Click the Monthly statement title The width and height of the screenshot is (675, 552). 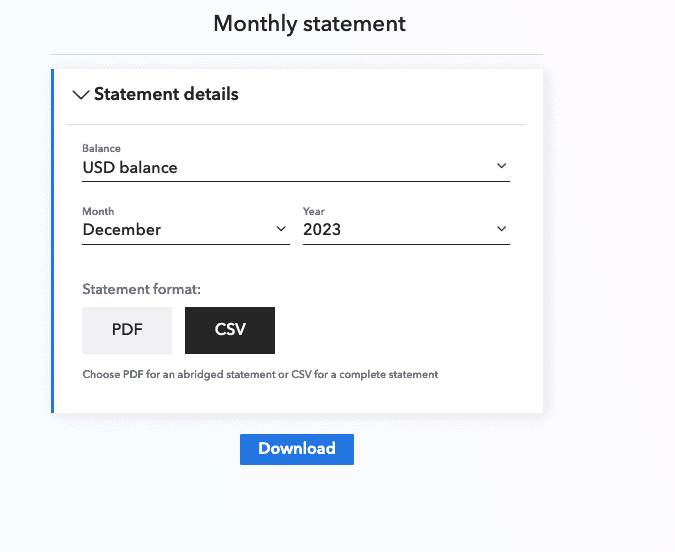(x=310, y=23)
